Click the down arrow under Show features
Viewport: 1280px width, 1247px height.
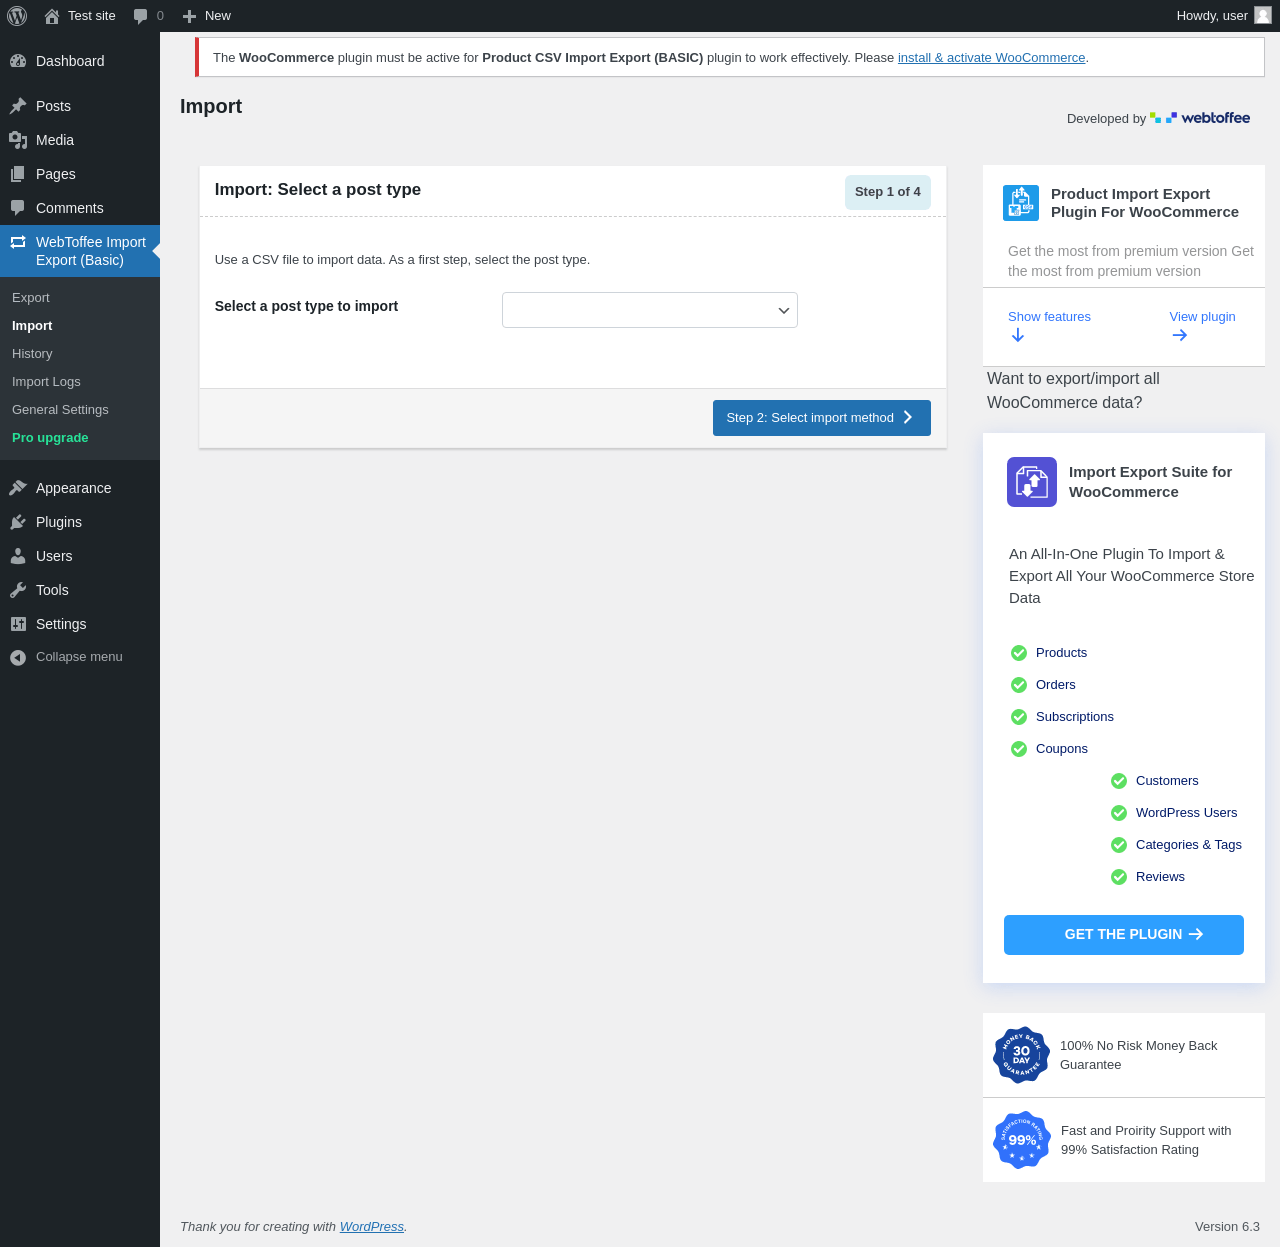[x=1018, y=335]
